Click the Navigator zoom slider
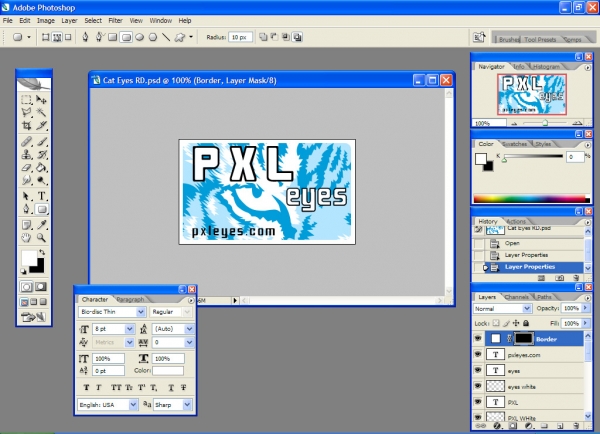This screenshot has width=600, height=434. click(x=545, y=123)
